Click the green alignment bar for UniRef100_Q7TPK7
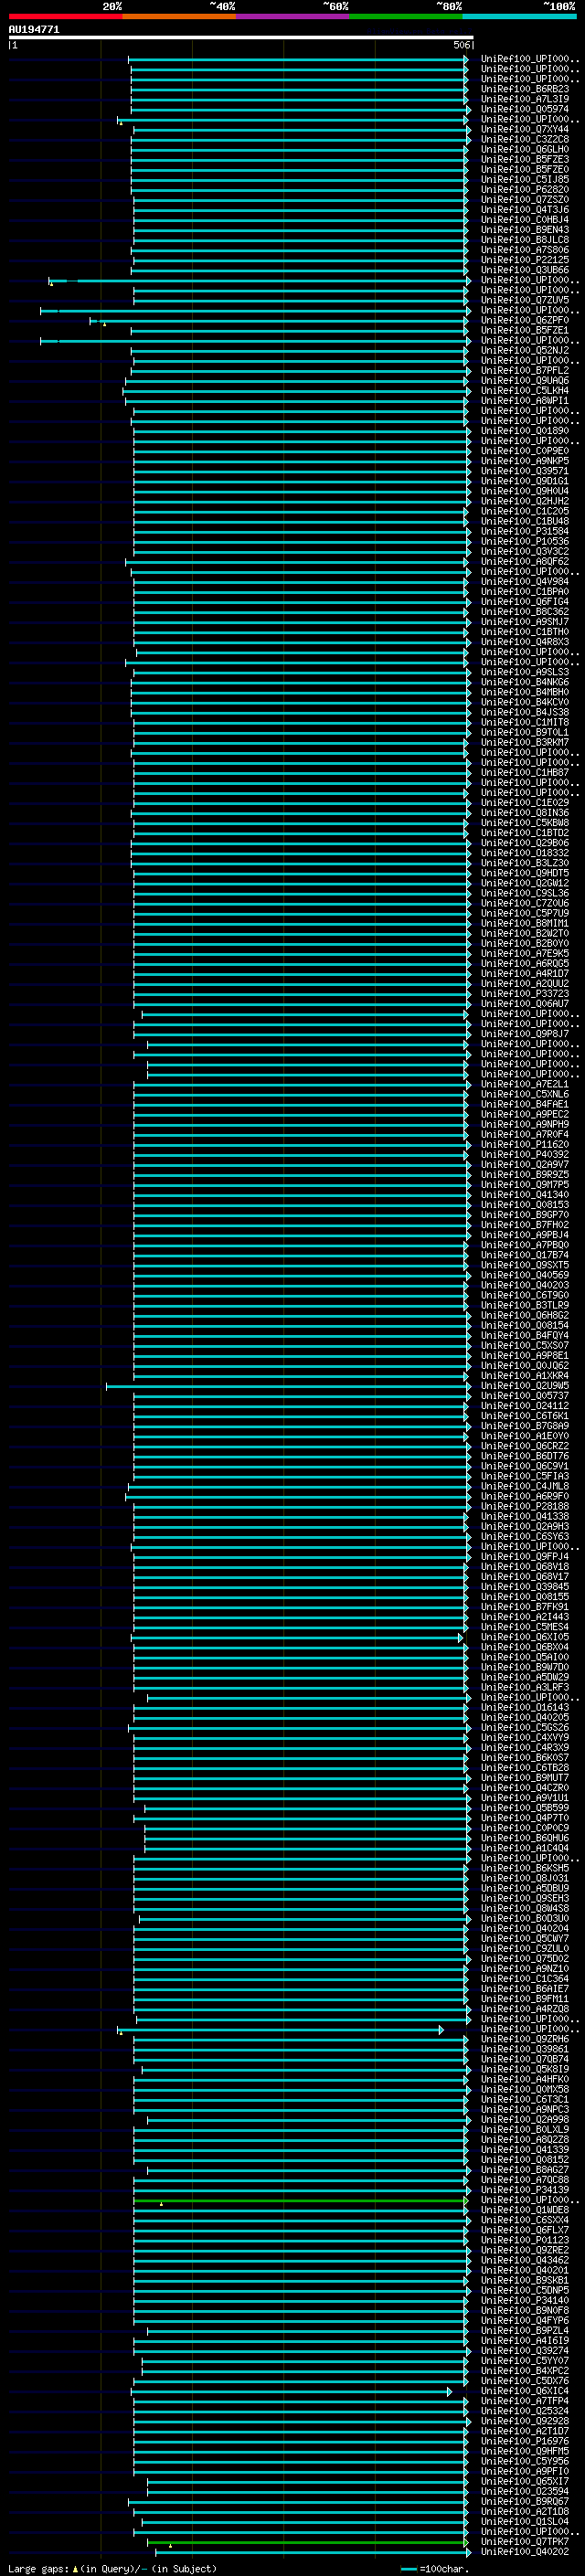The image size is (585, 2576). tap(307, 2543)
